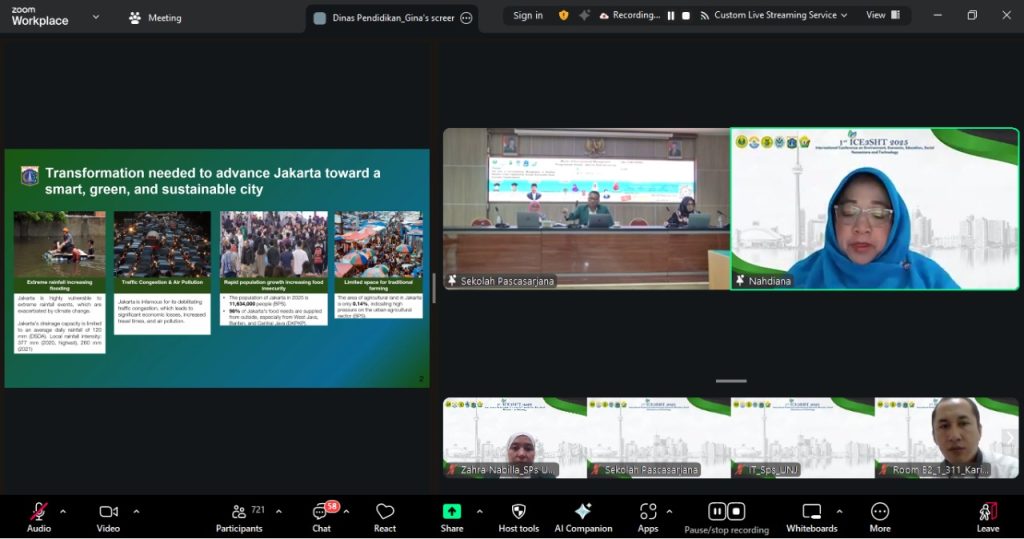Click the React heart icon
The width and height of the screenshot is (1024, 539).
pyautogui.click(x=385, y=512)
